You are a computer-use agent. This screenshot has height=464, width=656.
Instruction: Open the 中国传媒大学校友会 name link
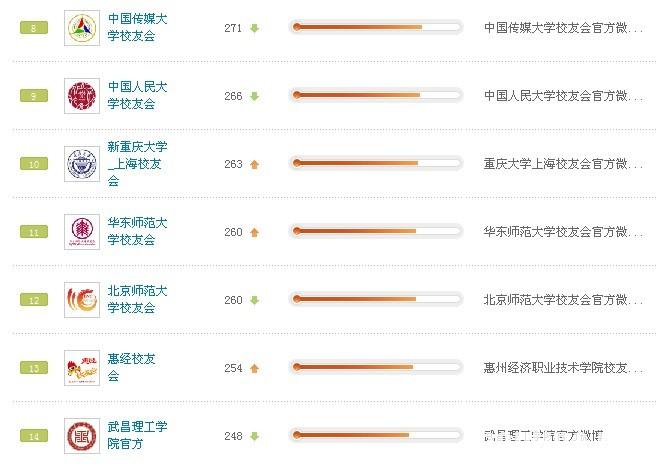[137, 27]
